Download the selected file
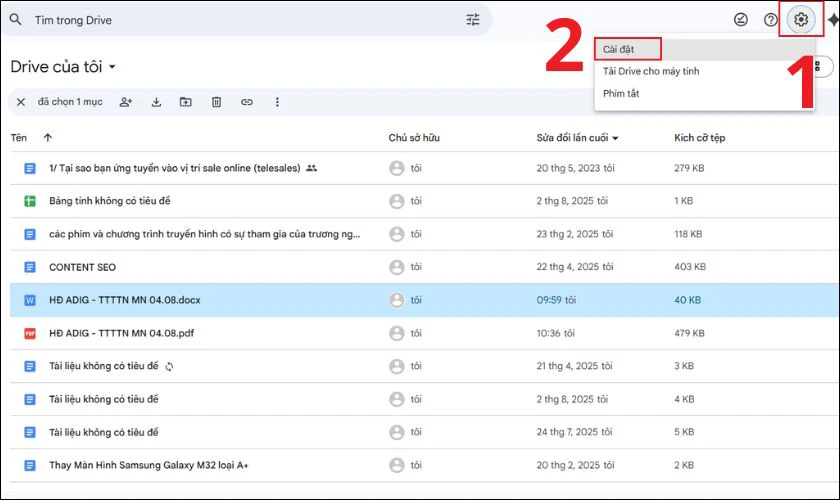The height and width of the screenshot is (500, 840). [156, 102]
